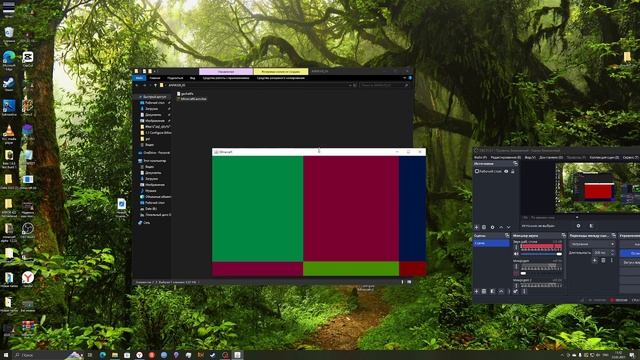Click the Explorer search field
Screen dimensions: 640x360
(384, 85)
